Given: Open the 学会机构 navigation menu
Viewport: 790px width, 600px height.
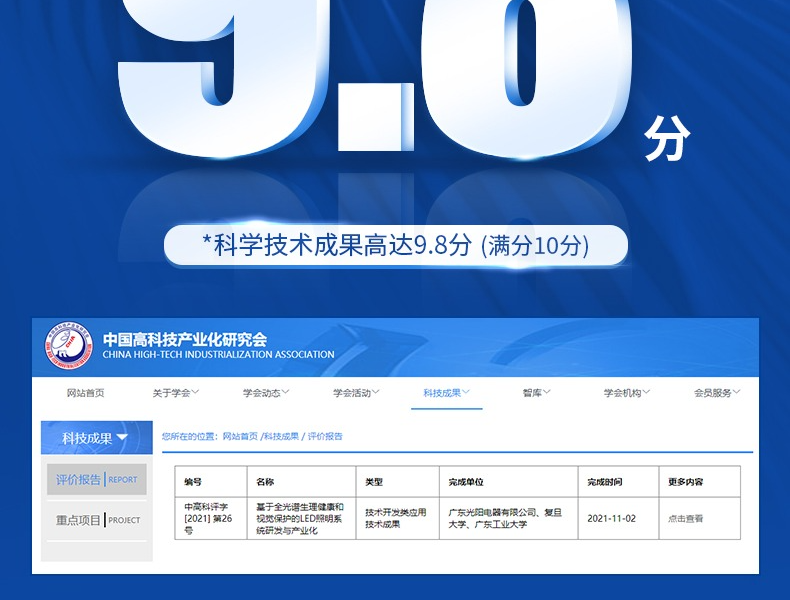Looking at the screenshot, I should pos(627,393).
